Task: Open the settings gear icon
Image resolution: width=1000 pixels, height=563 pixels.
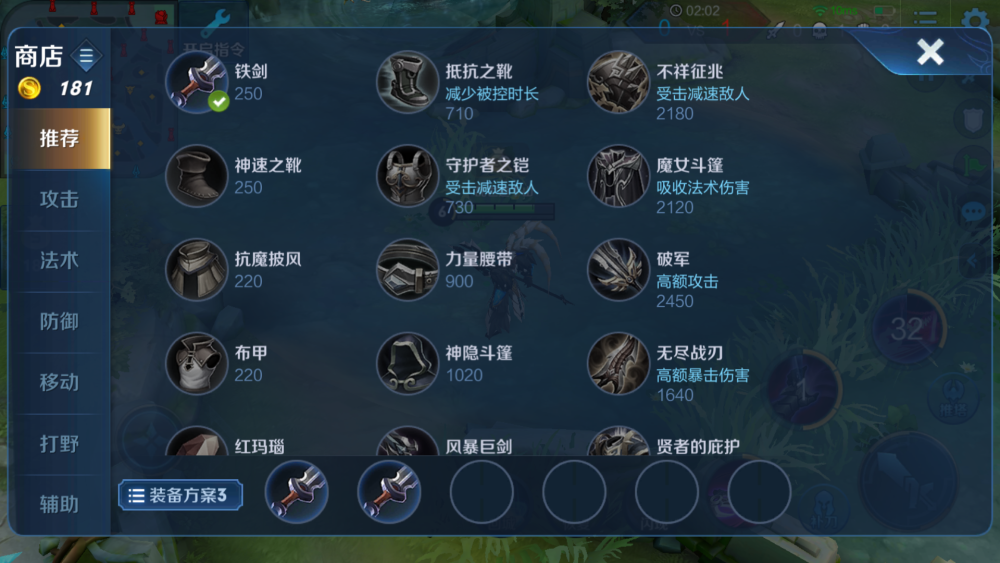Action: point(974,19)
